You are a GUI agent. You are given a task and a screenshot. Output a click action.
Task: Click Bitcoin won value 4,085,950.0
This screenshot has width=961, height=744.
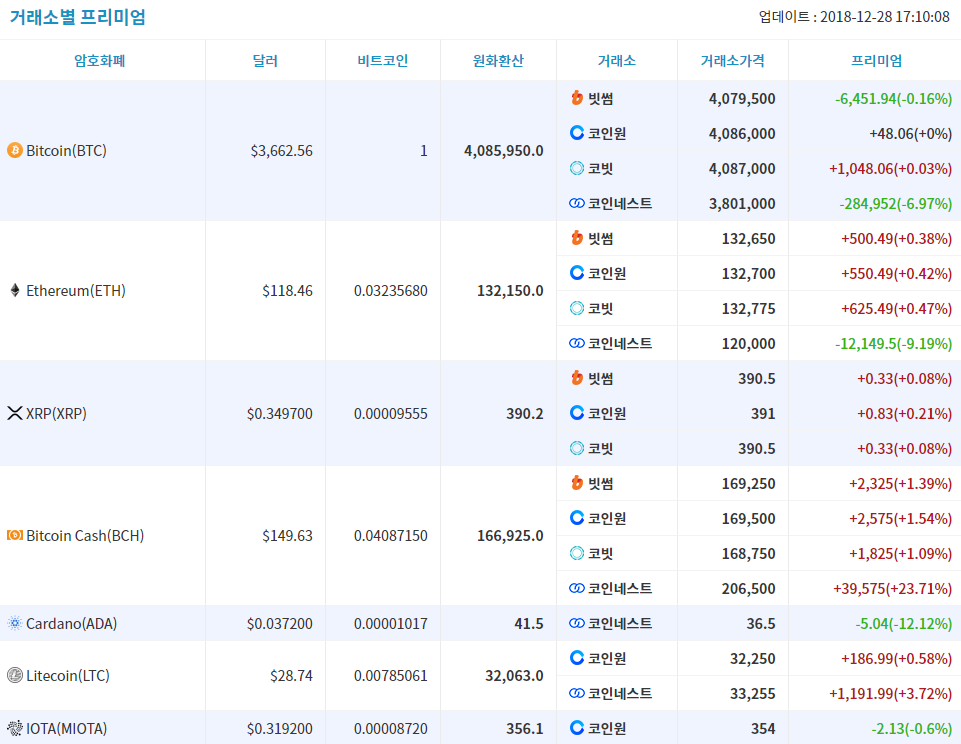504,151
